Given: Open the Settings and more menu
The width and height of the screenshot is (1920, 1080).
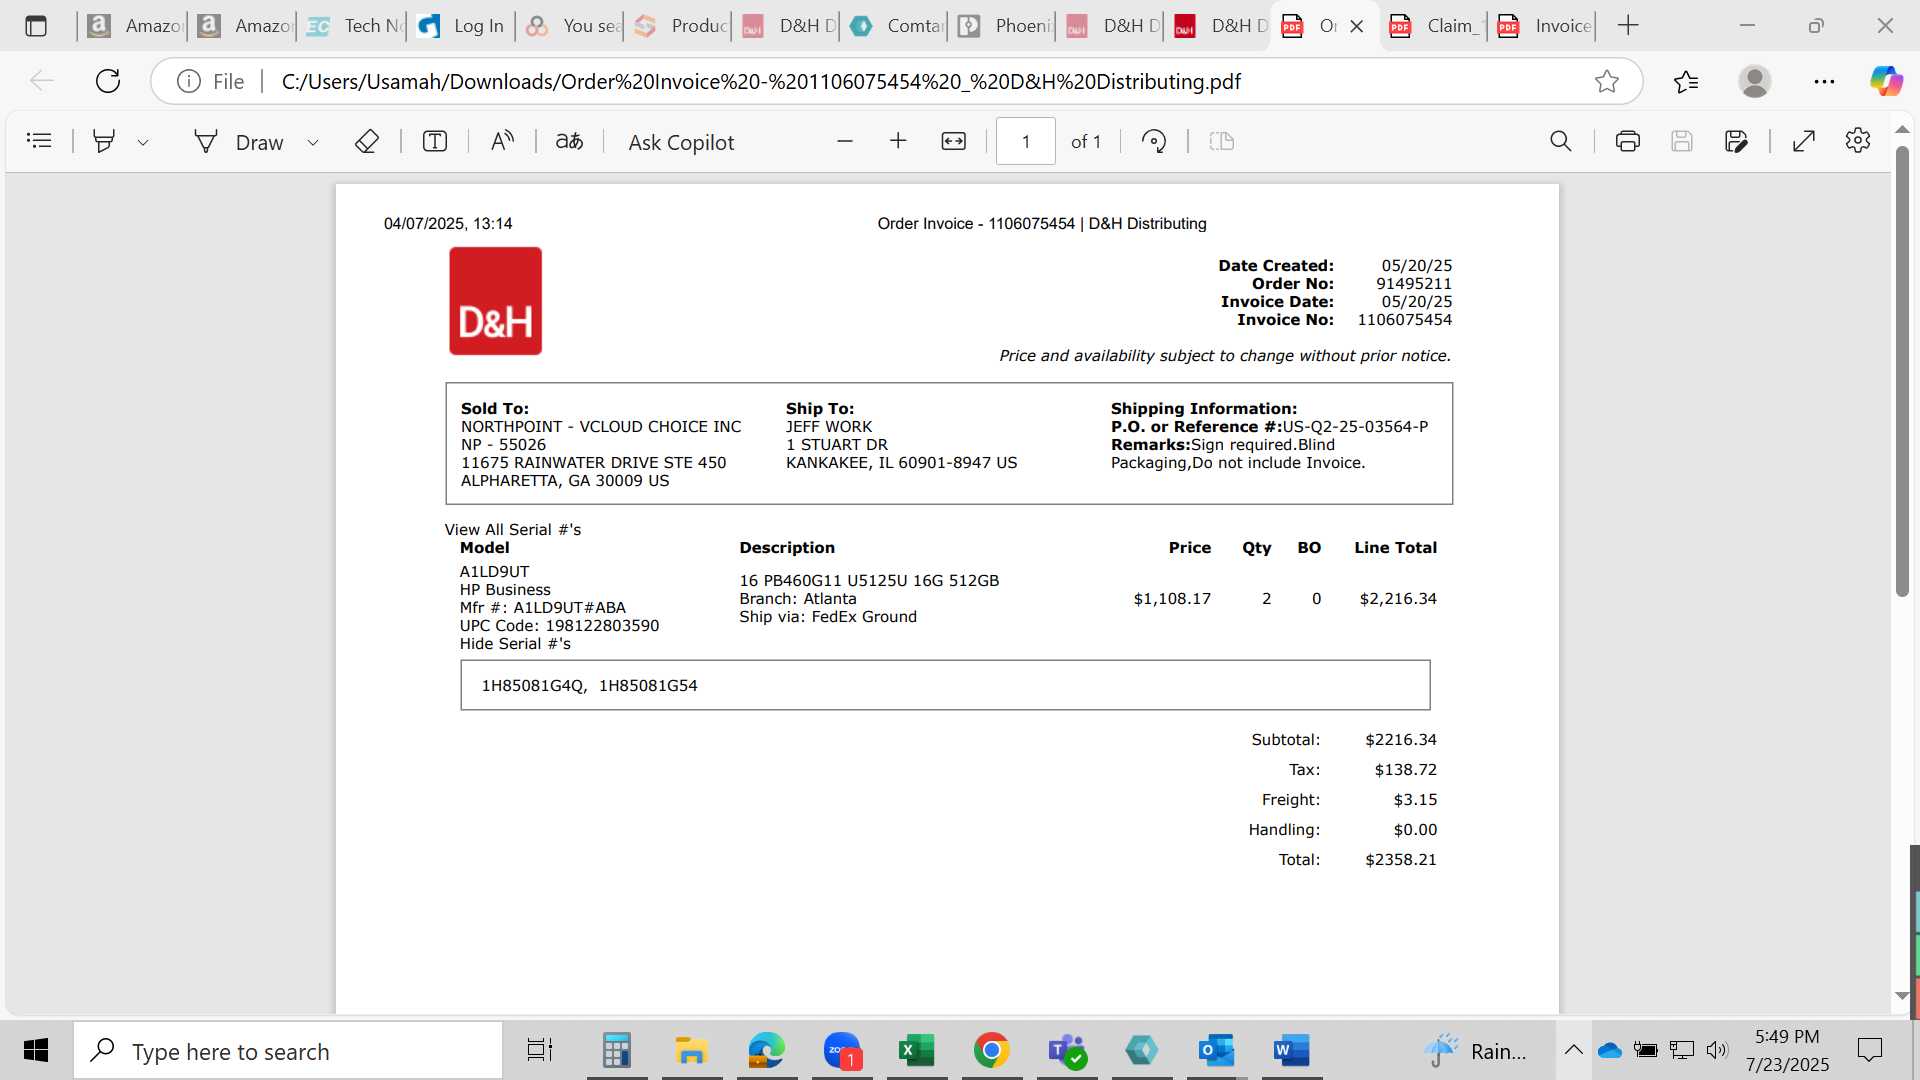Looking at the screenshot, I should tap(1824, 81).
